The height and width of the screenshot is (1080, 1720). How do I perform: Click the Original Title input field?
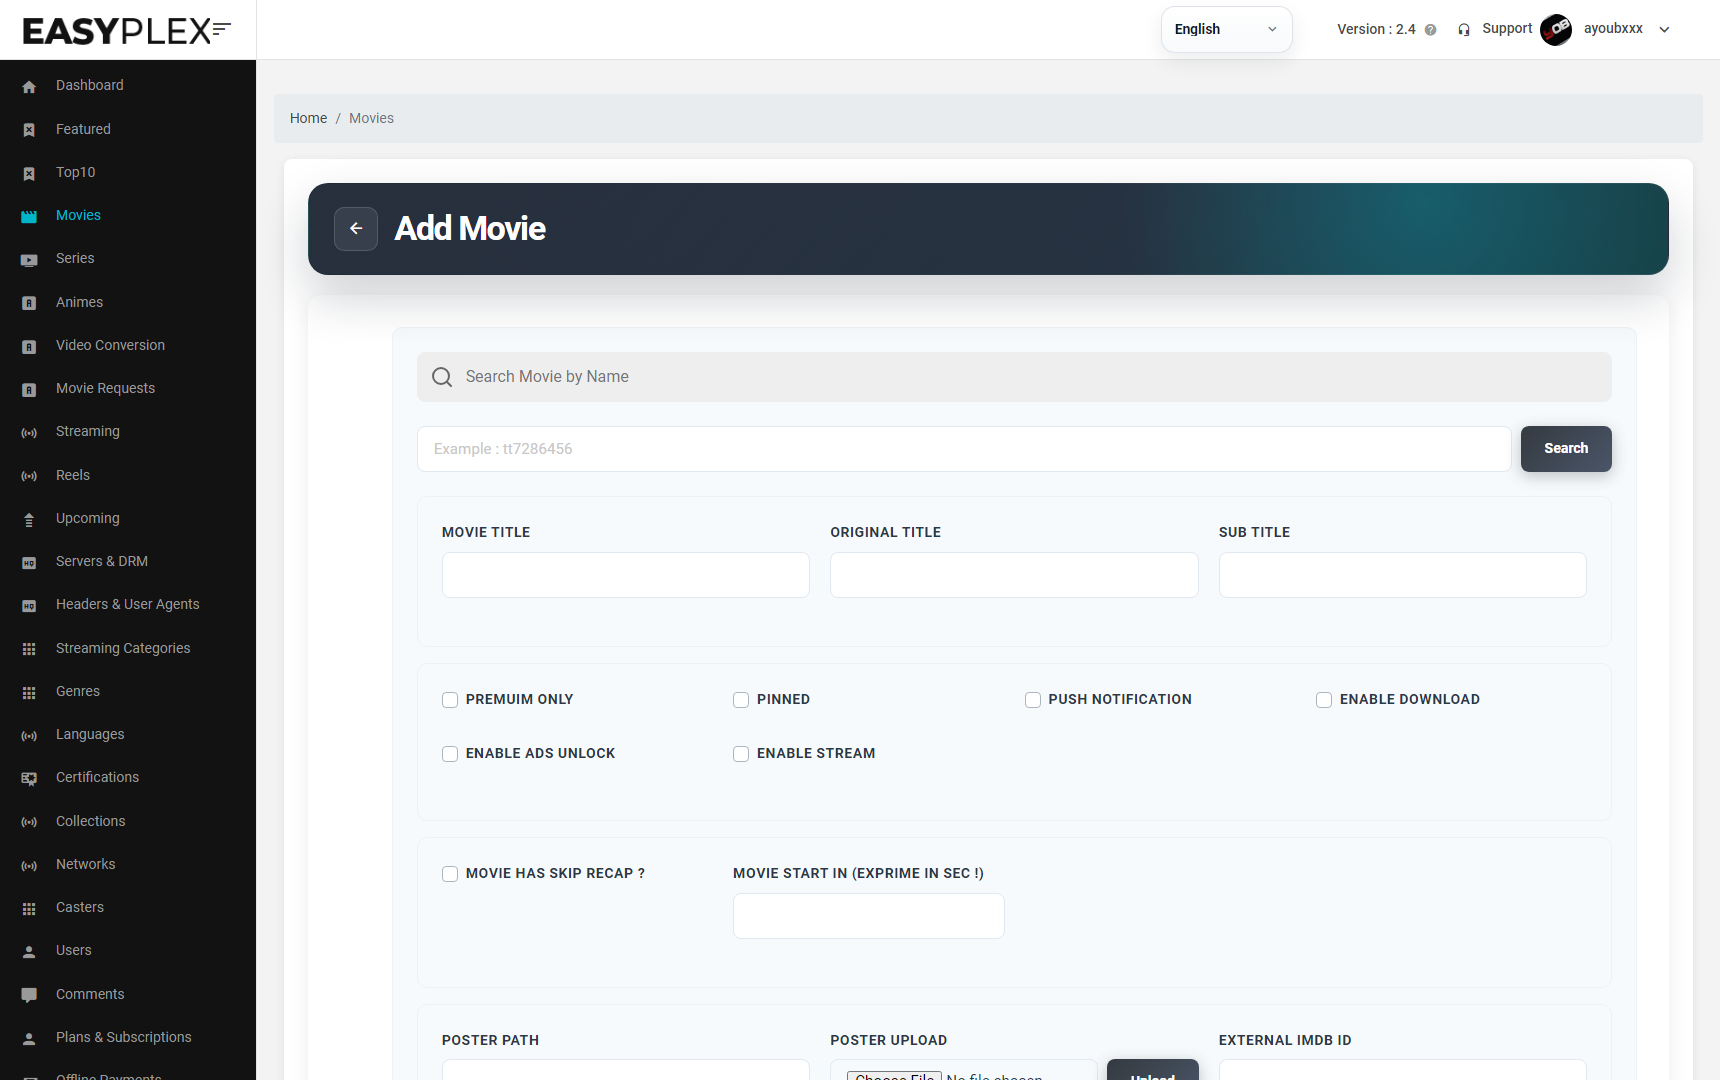[1014, 575]
